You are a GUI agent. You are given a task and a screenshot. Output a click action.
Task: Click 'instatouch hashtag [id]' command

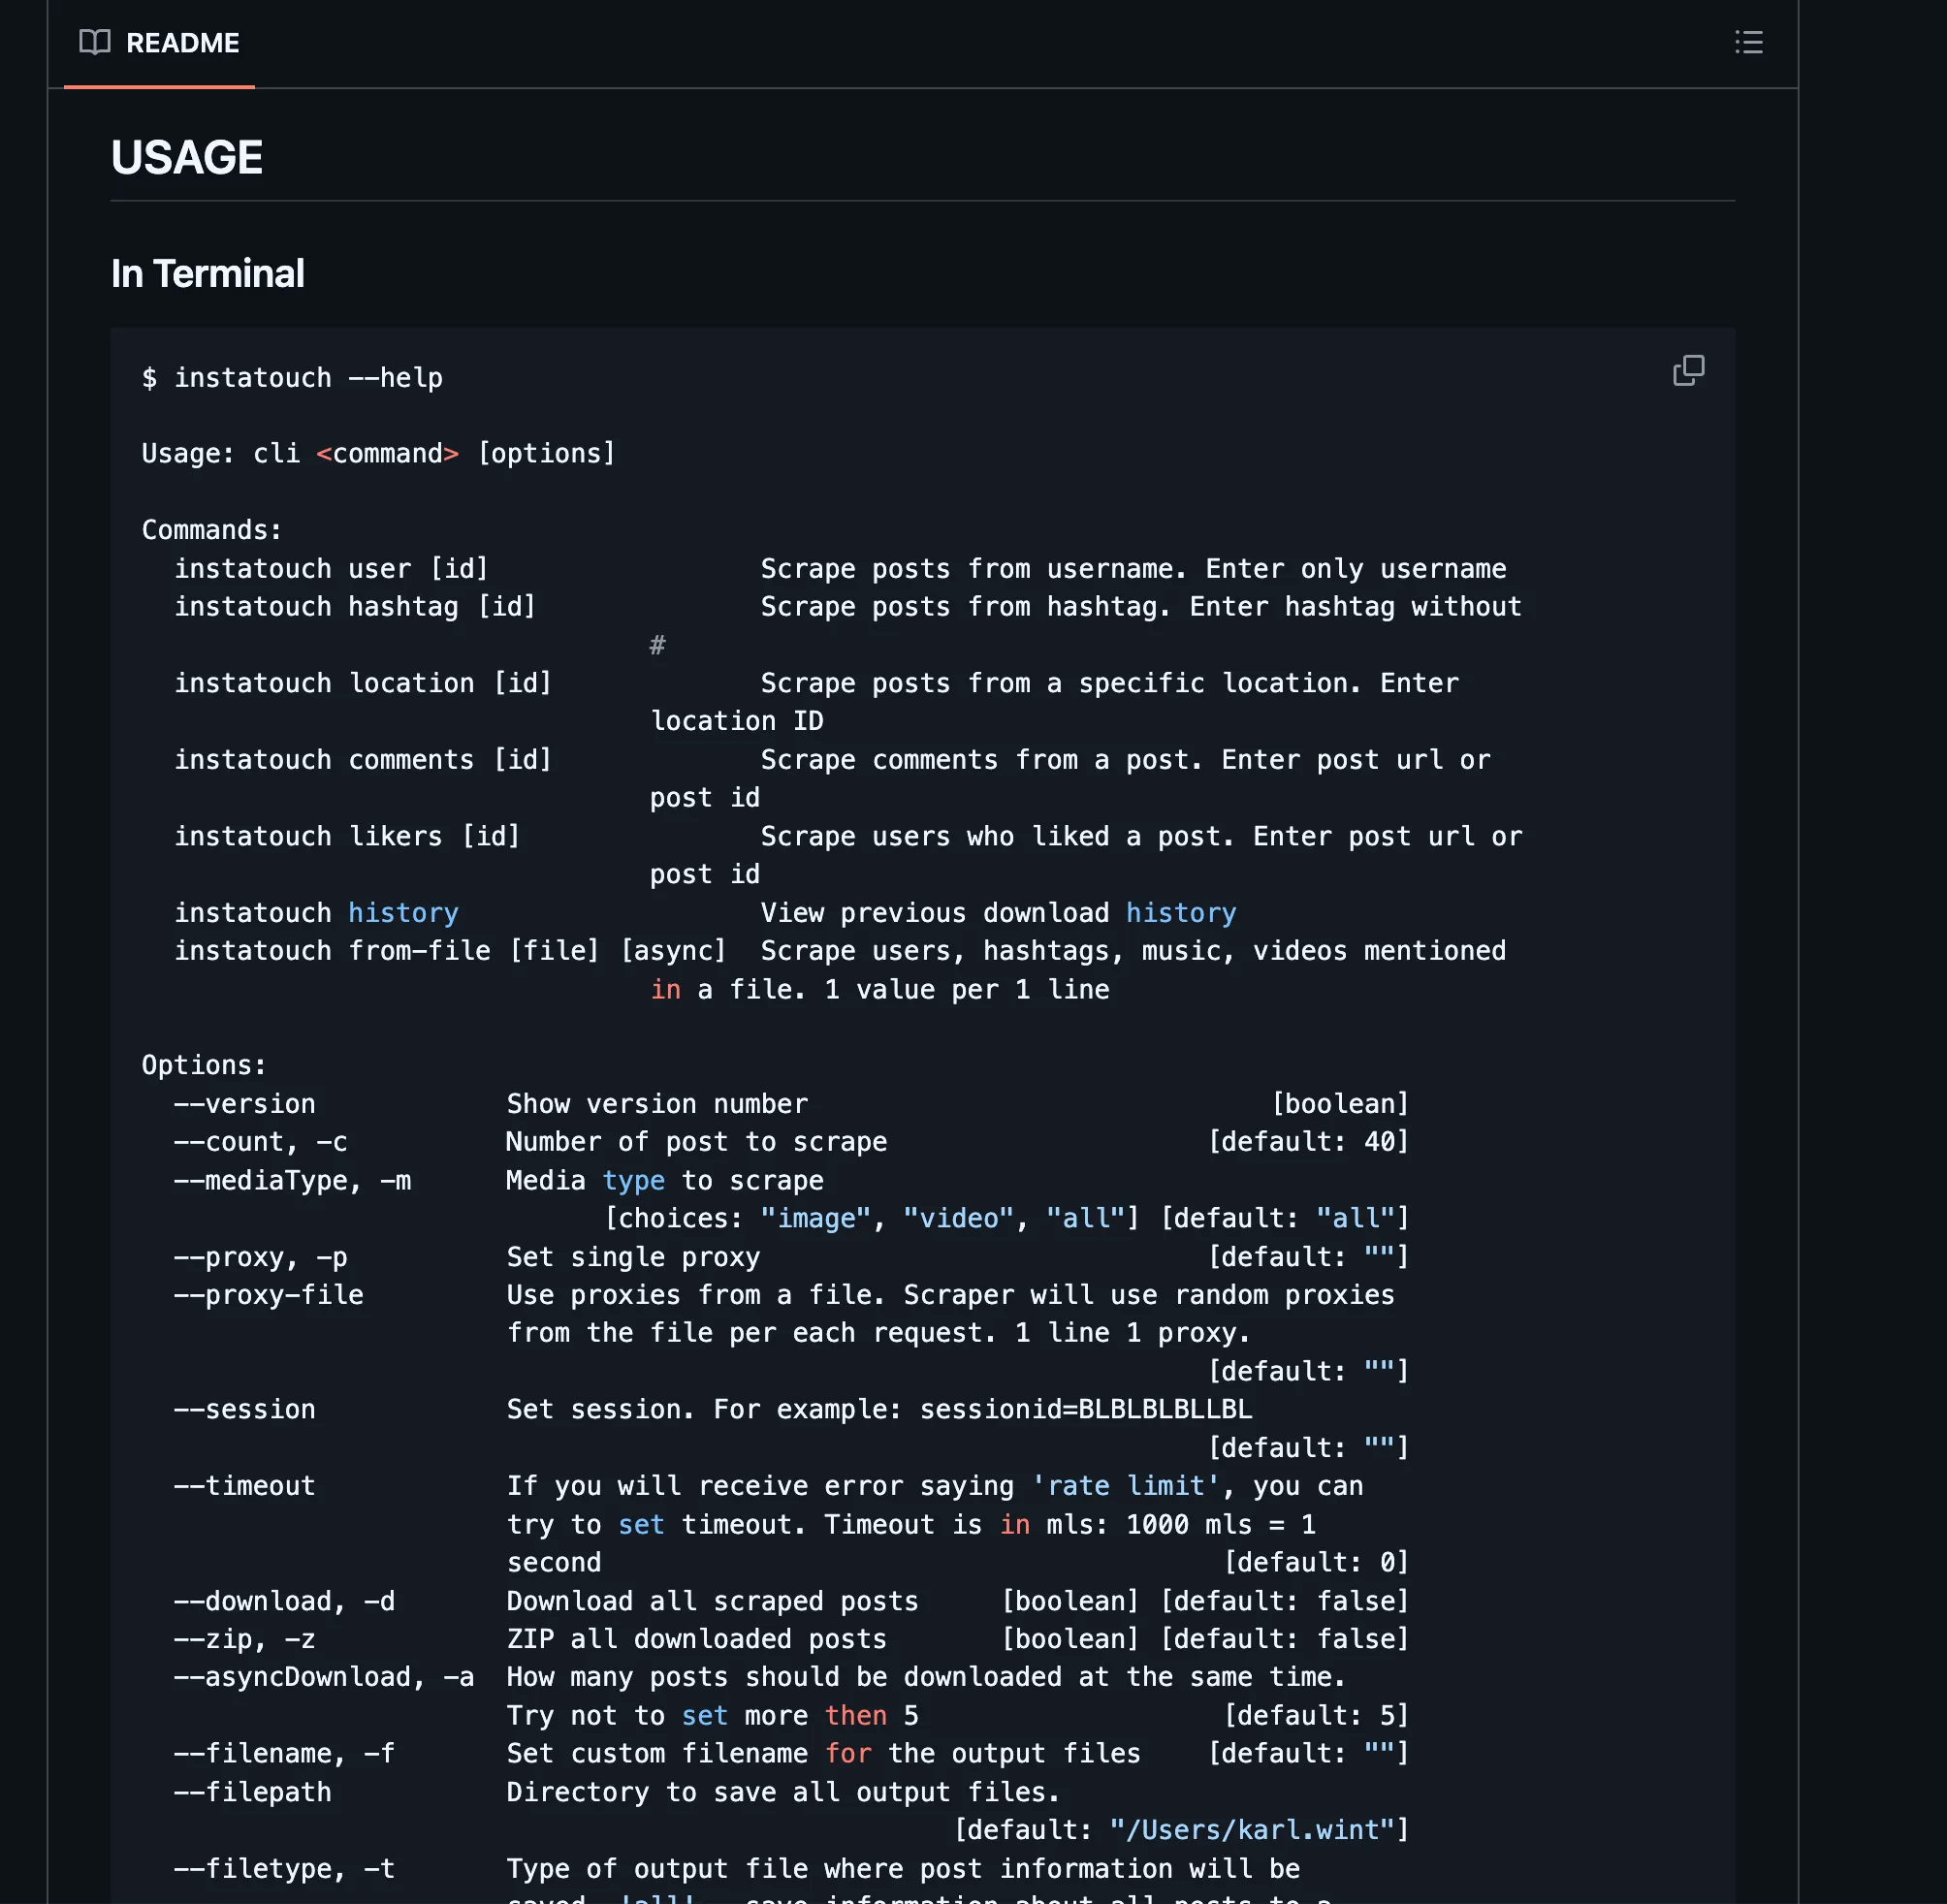coord(355,607)
